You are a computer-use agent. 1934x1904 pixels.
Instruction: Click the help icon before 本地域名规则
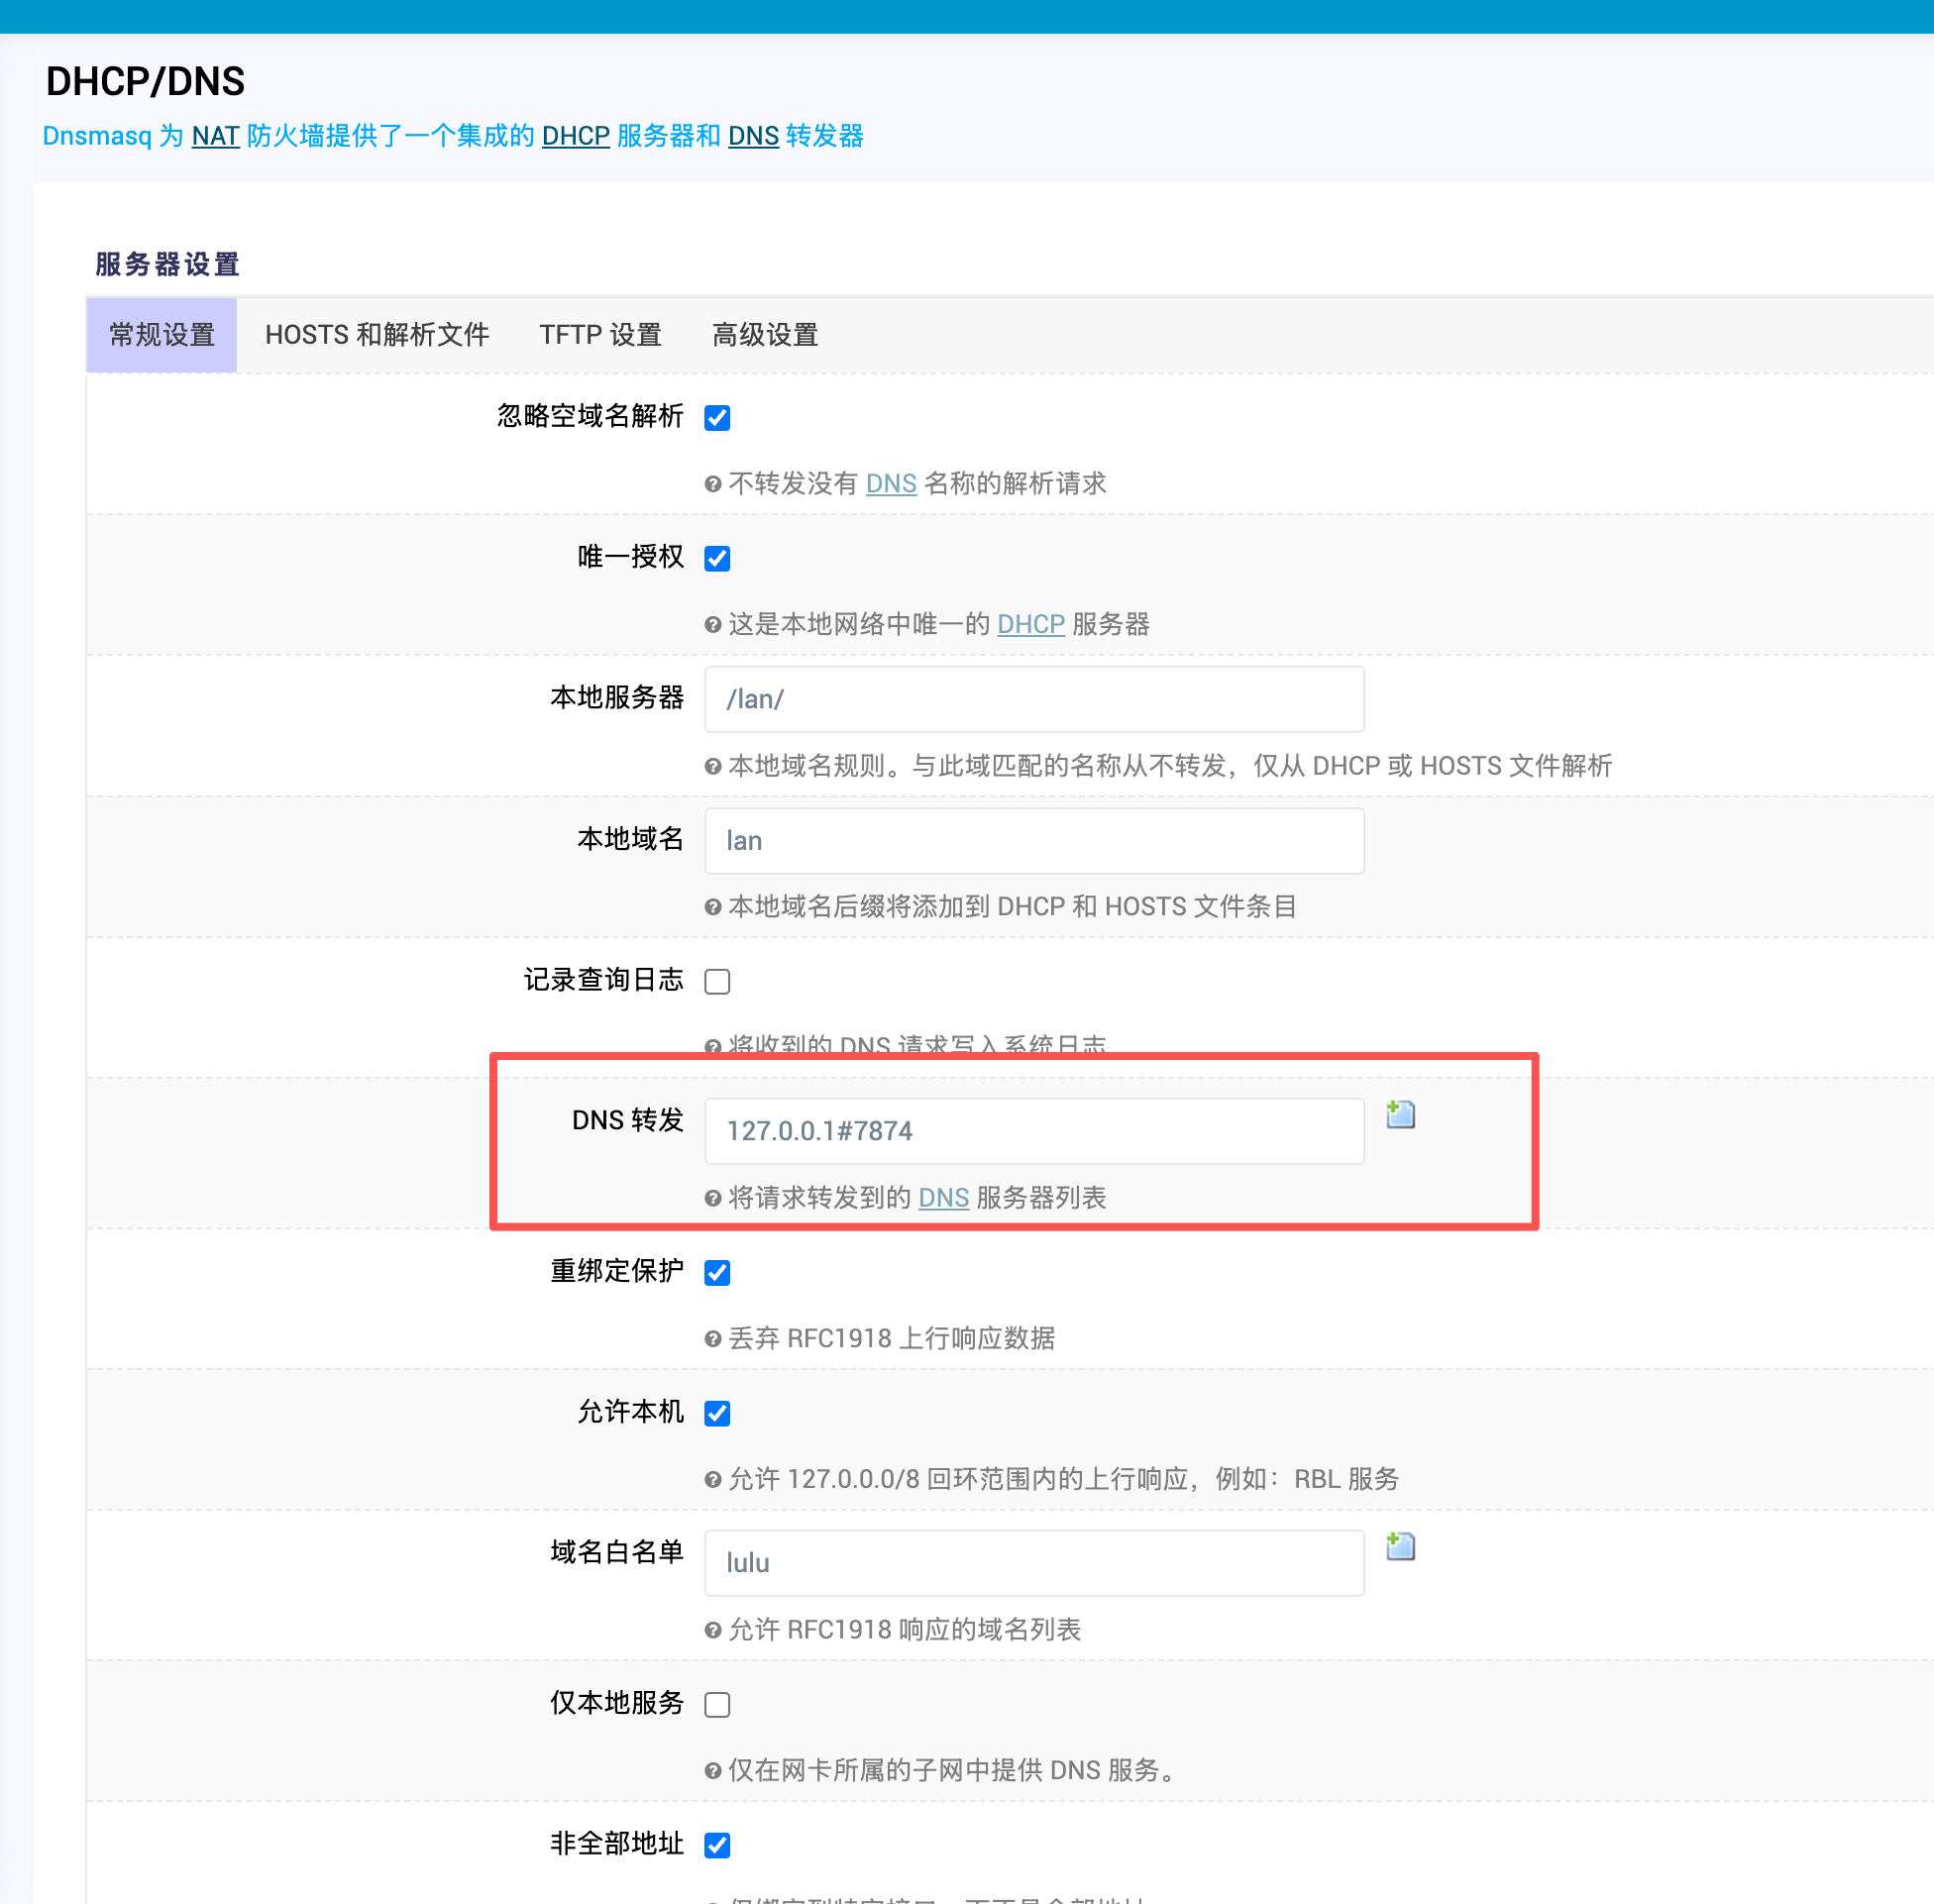713,767
